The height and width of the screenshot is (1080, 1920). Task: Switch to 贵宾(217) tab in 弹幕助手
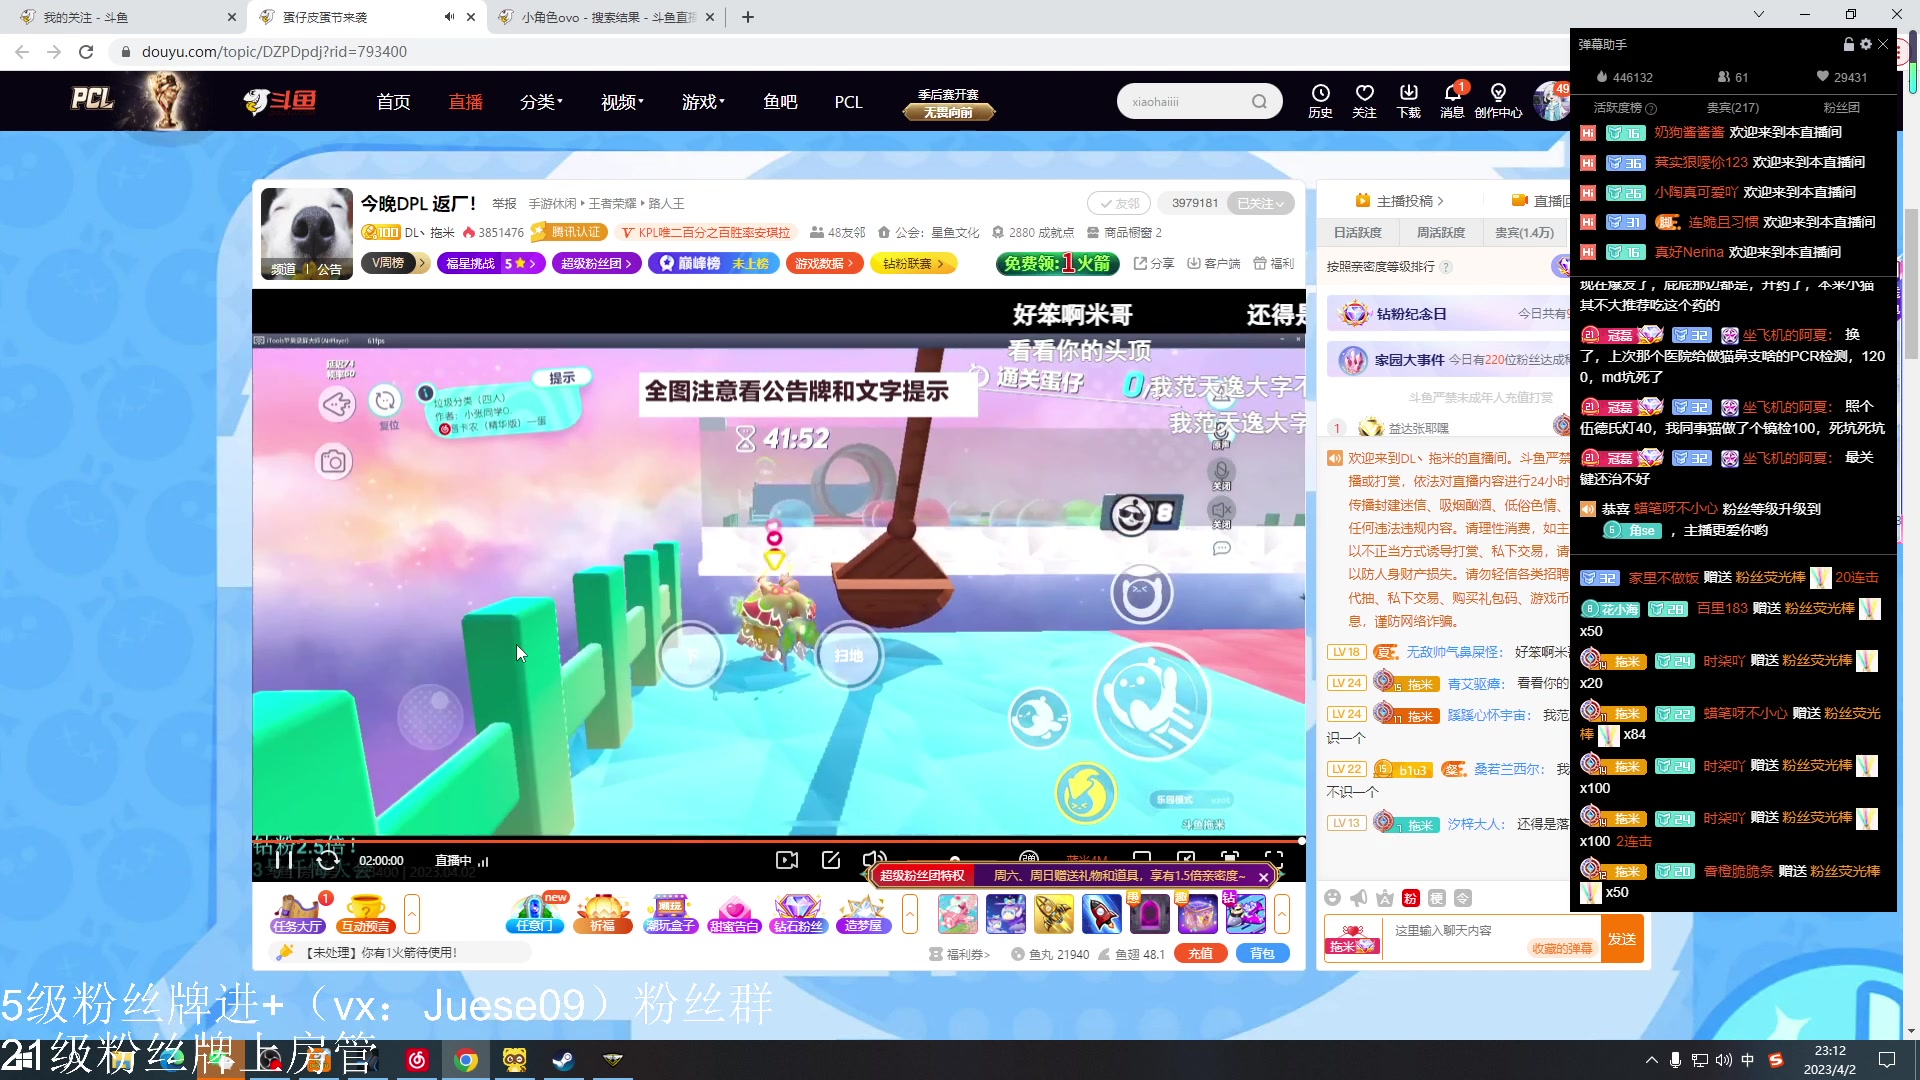click(x=1732, y=108)
